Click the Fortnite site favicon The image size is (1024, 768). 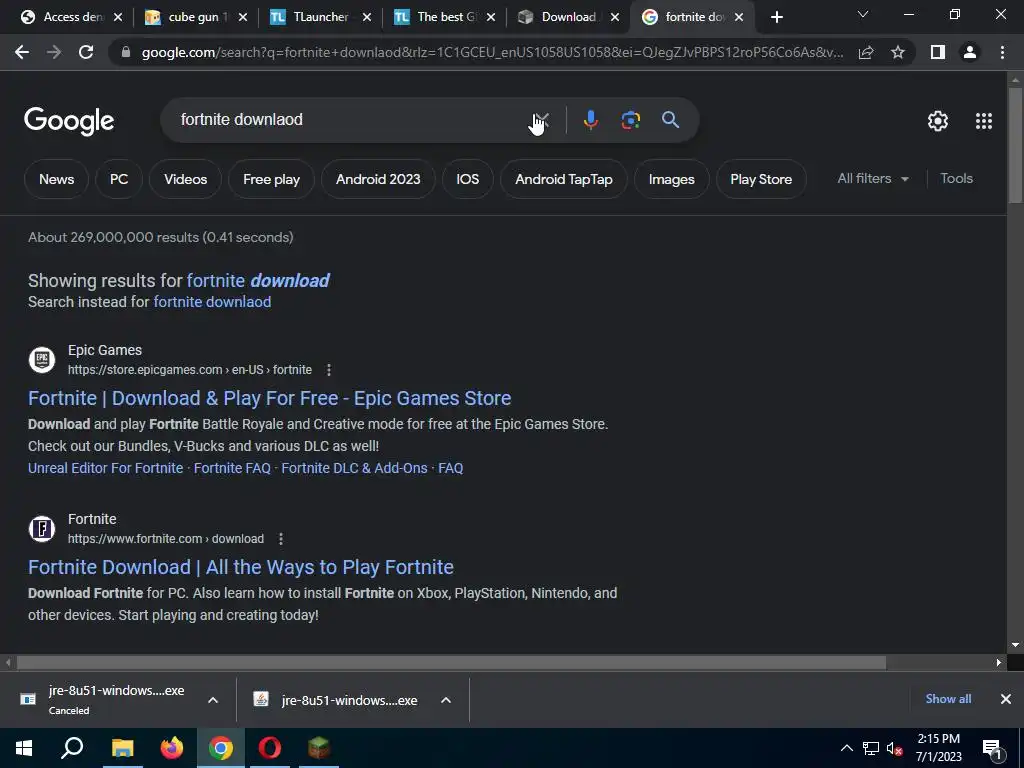coord(42,529)
